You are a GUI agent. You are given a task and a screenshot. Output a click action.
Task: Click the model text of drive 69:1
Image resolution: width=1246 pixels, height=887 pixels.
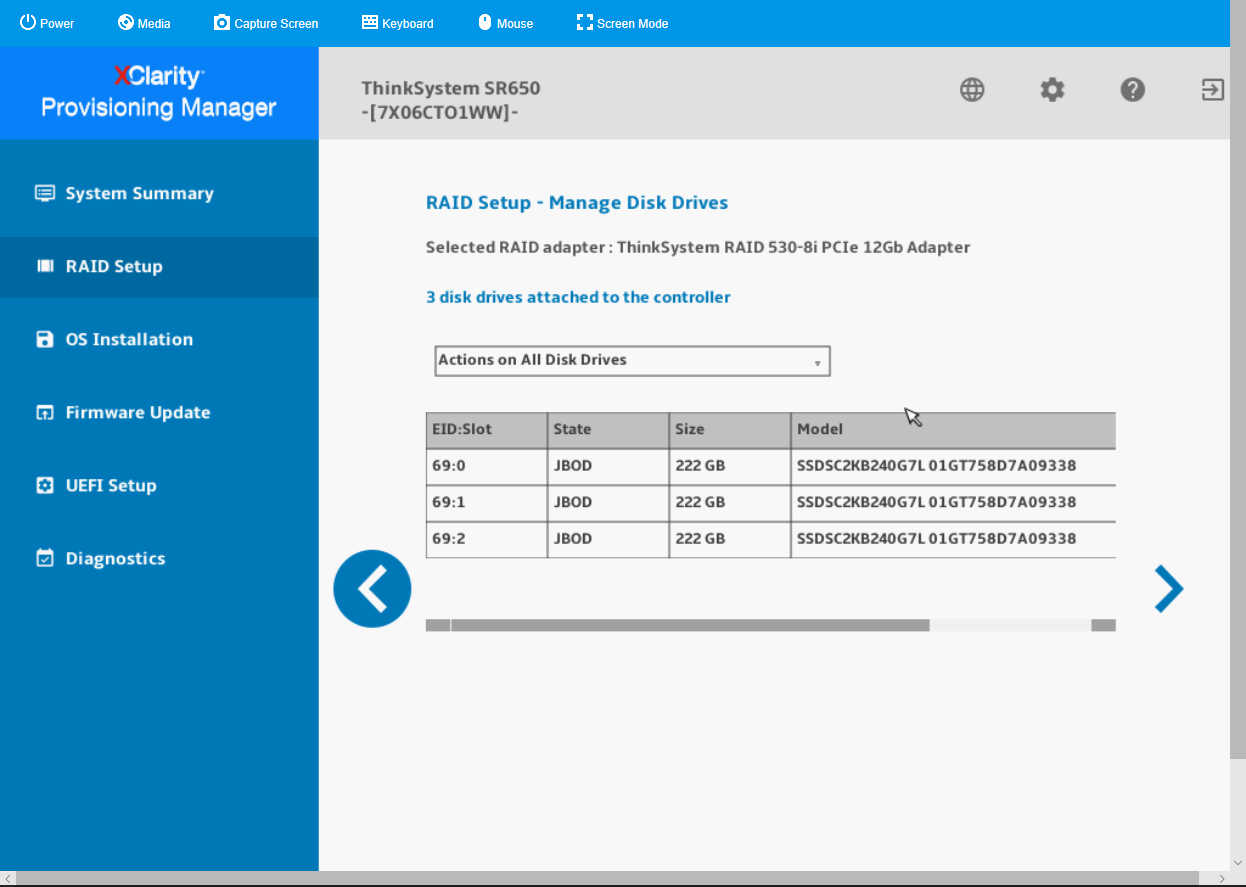click(x=936, y=502)
